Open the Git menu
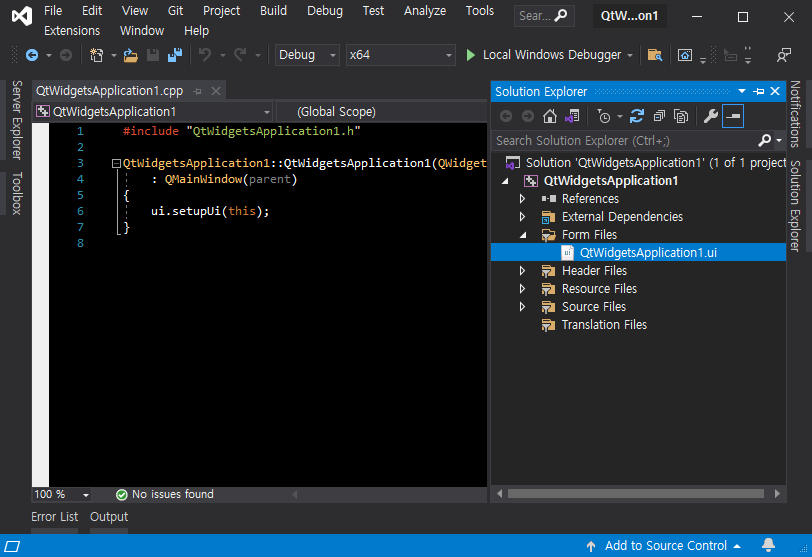Screen dimensions: 812x557 point(175,10)
